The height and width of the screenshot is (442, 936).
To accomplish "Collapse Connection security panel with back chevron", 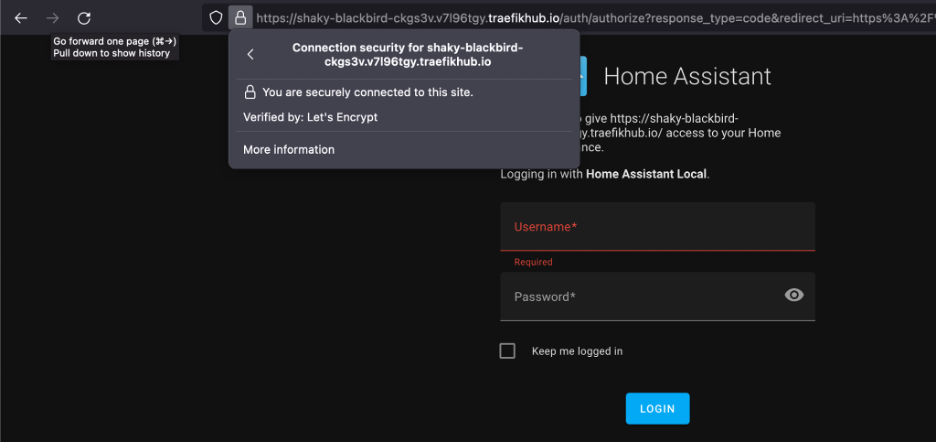I will 250,55.
